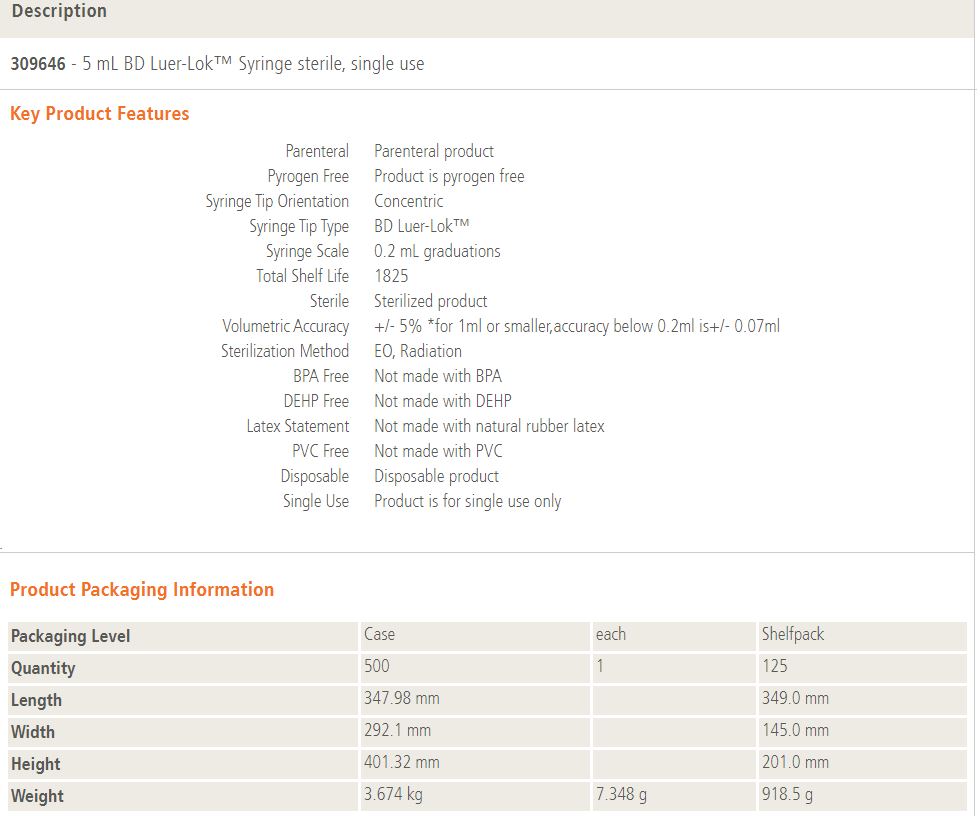Image resolution: width=980 pixels, height=816 pixels.
Task: Select the Product Packaging Information heading
Action: (142, 590)
